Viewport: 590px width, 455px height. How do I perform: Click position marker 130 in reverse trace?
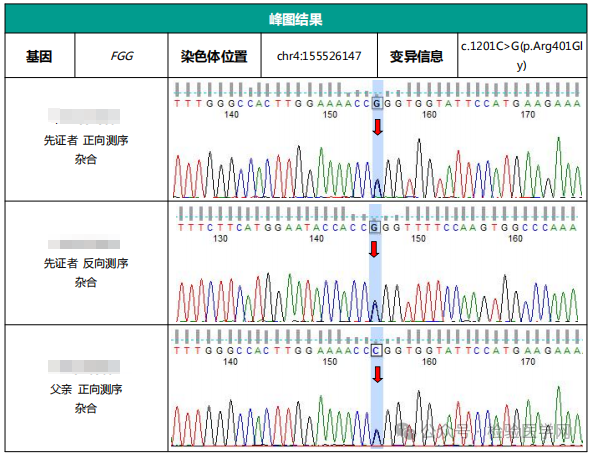pos(220,238)
